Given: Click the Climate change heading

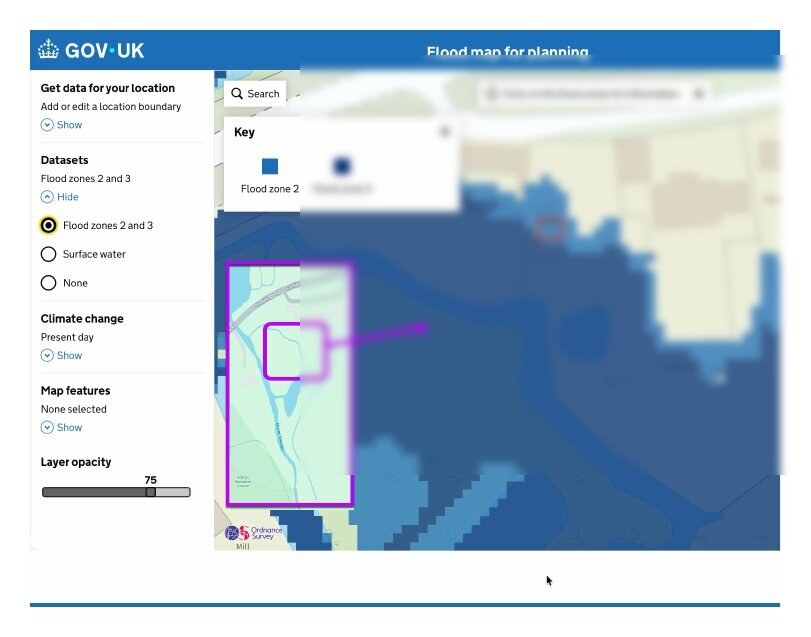Looking at the screenshot, I should (82, 318).
